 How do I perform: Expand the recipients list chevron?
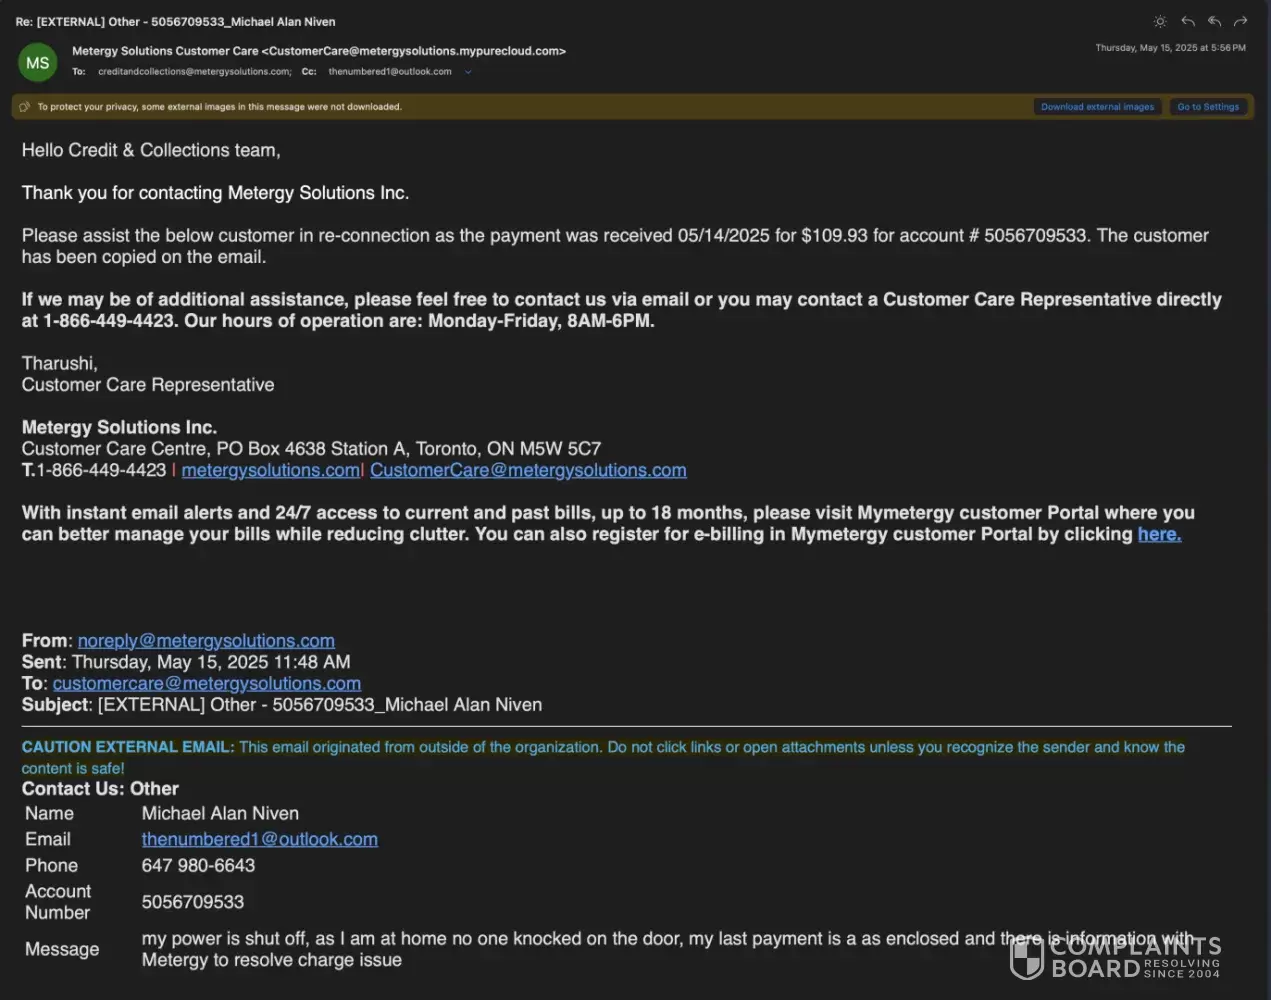coord(468,72)
